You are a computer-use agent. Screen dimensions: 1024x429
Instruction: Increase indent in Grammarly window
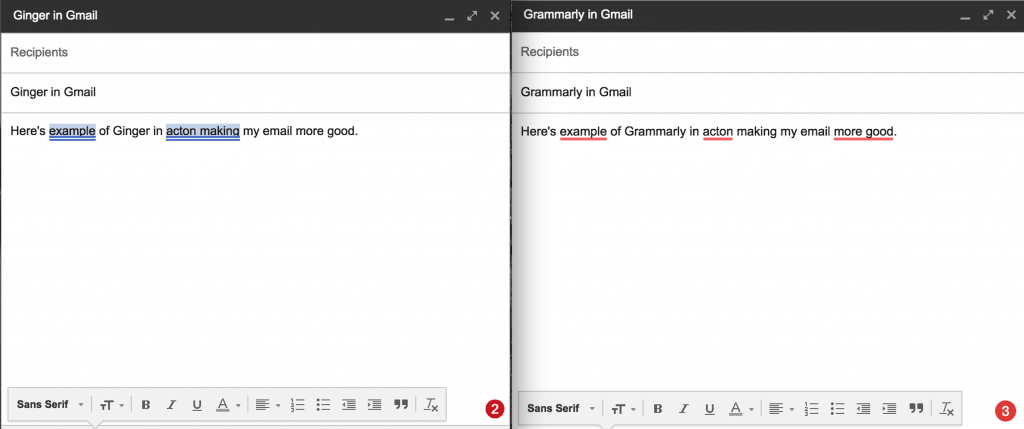click(x=889, y=409)
